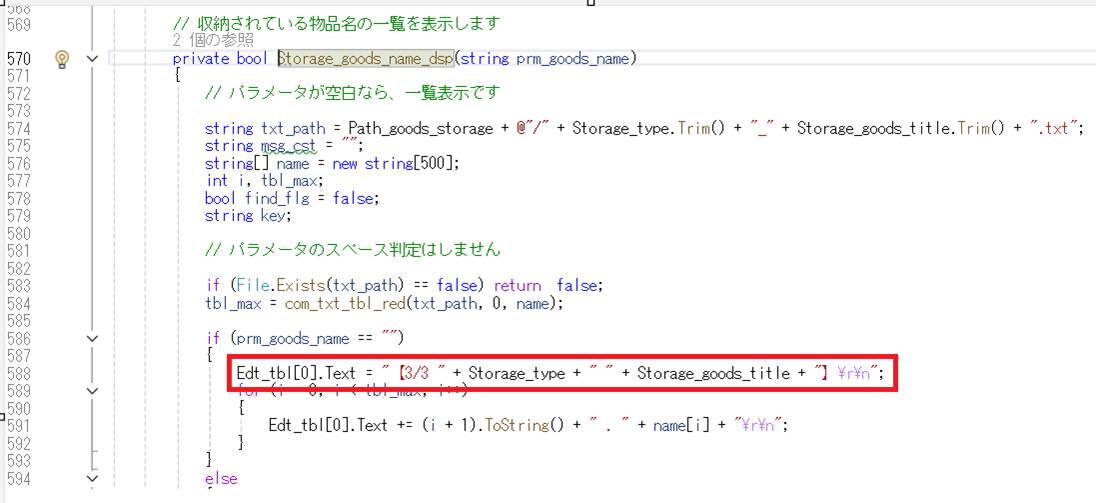Image resolution: width=1096 pixels, height=503 pixels.
Task: Click the msg_cst variable with the underline
Action: click(285, 145)
